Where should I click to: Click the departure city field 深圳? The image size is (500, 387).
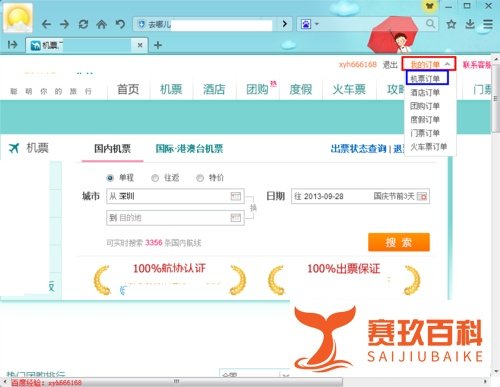pyautogui.click(x=175, y=196)
